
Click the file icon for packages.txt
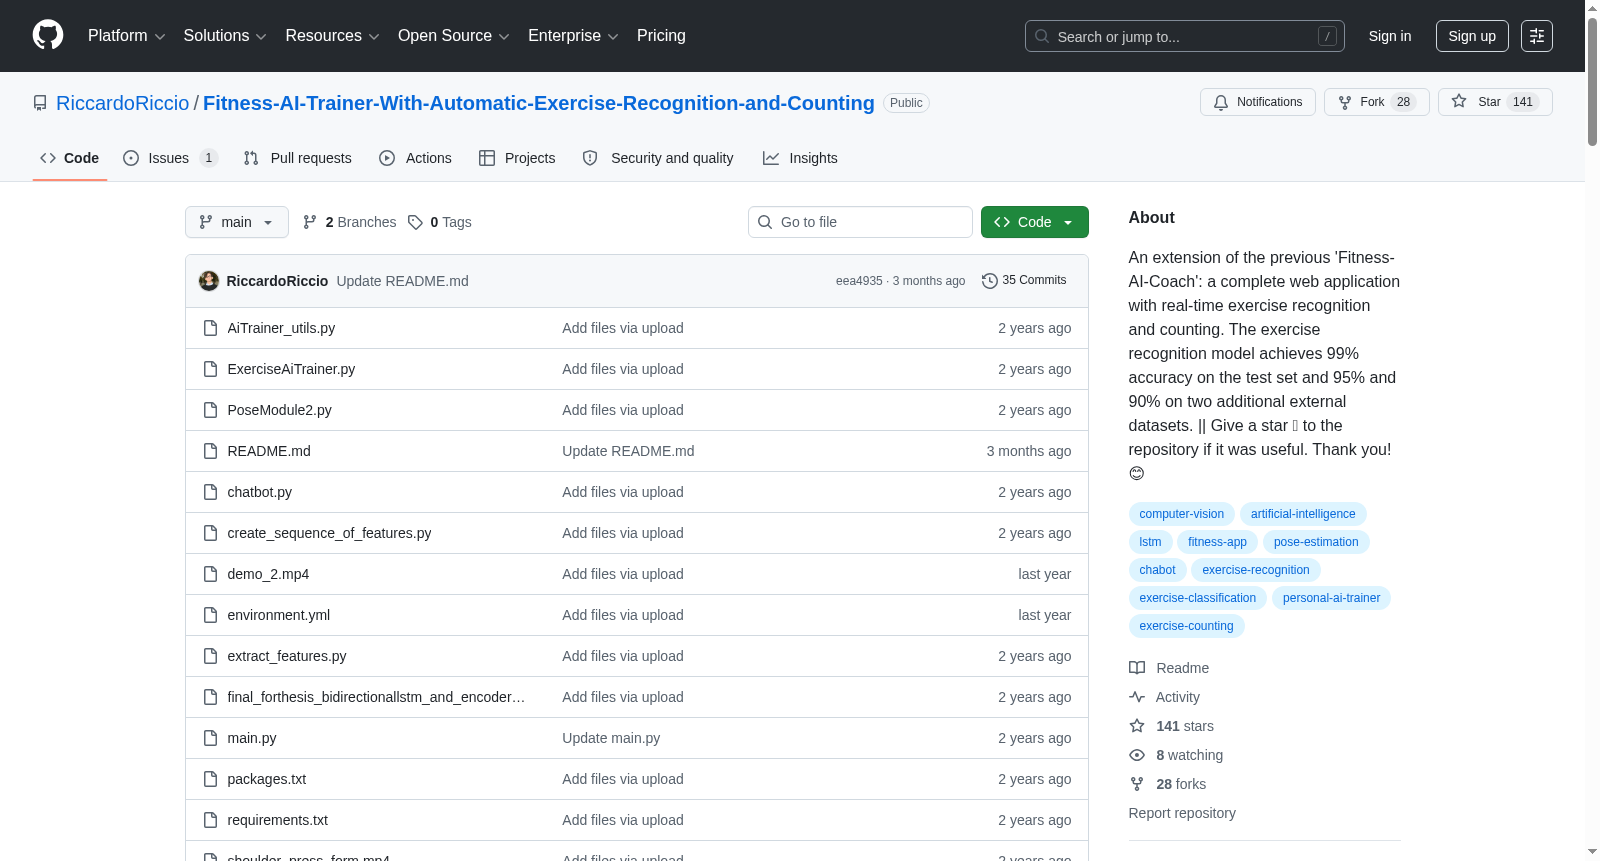pyautogui.click(x=210, y=779)
